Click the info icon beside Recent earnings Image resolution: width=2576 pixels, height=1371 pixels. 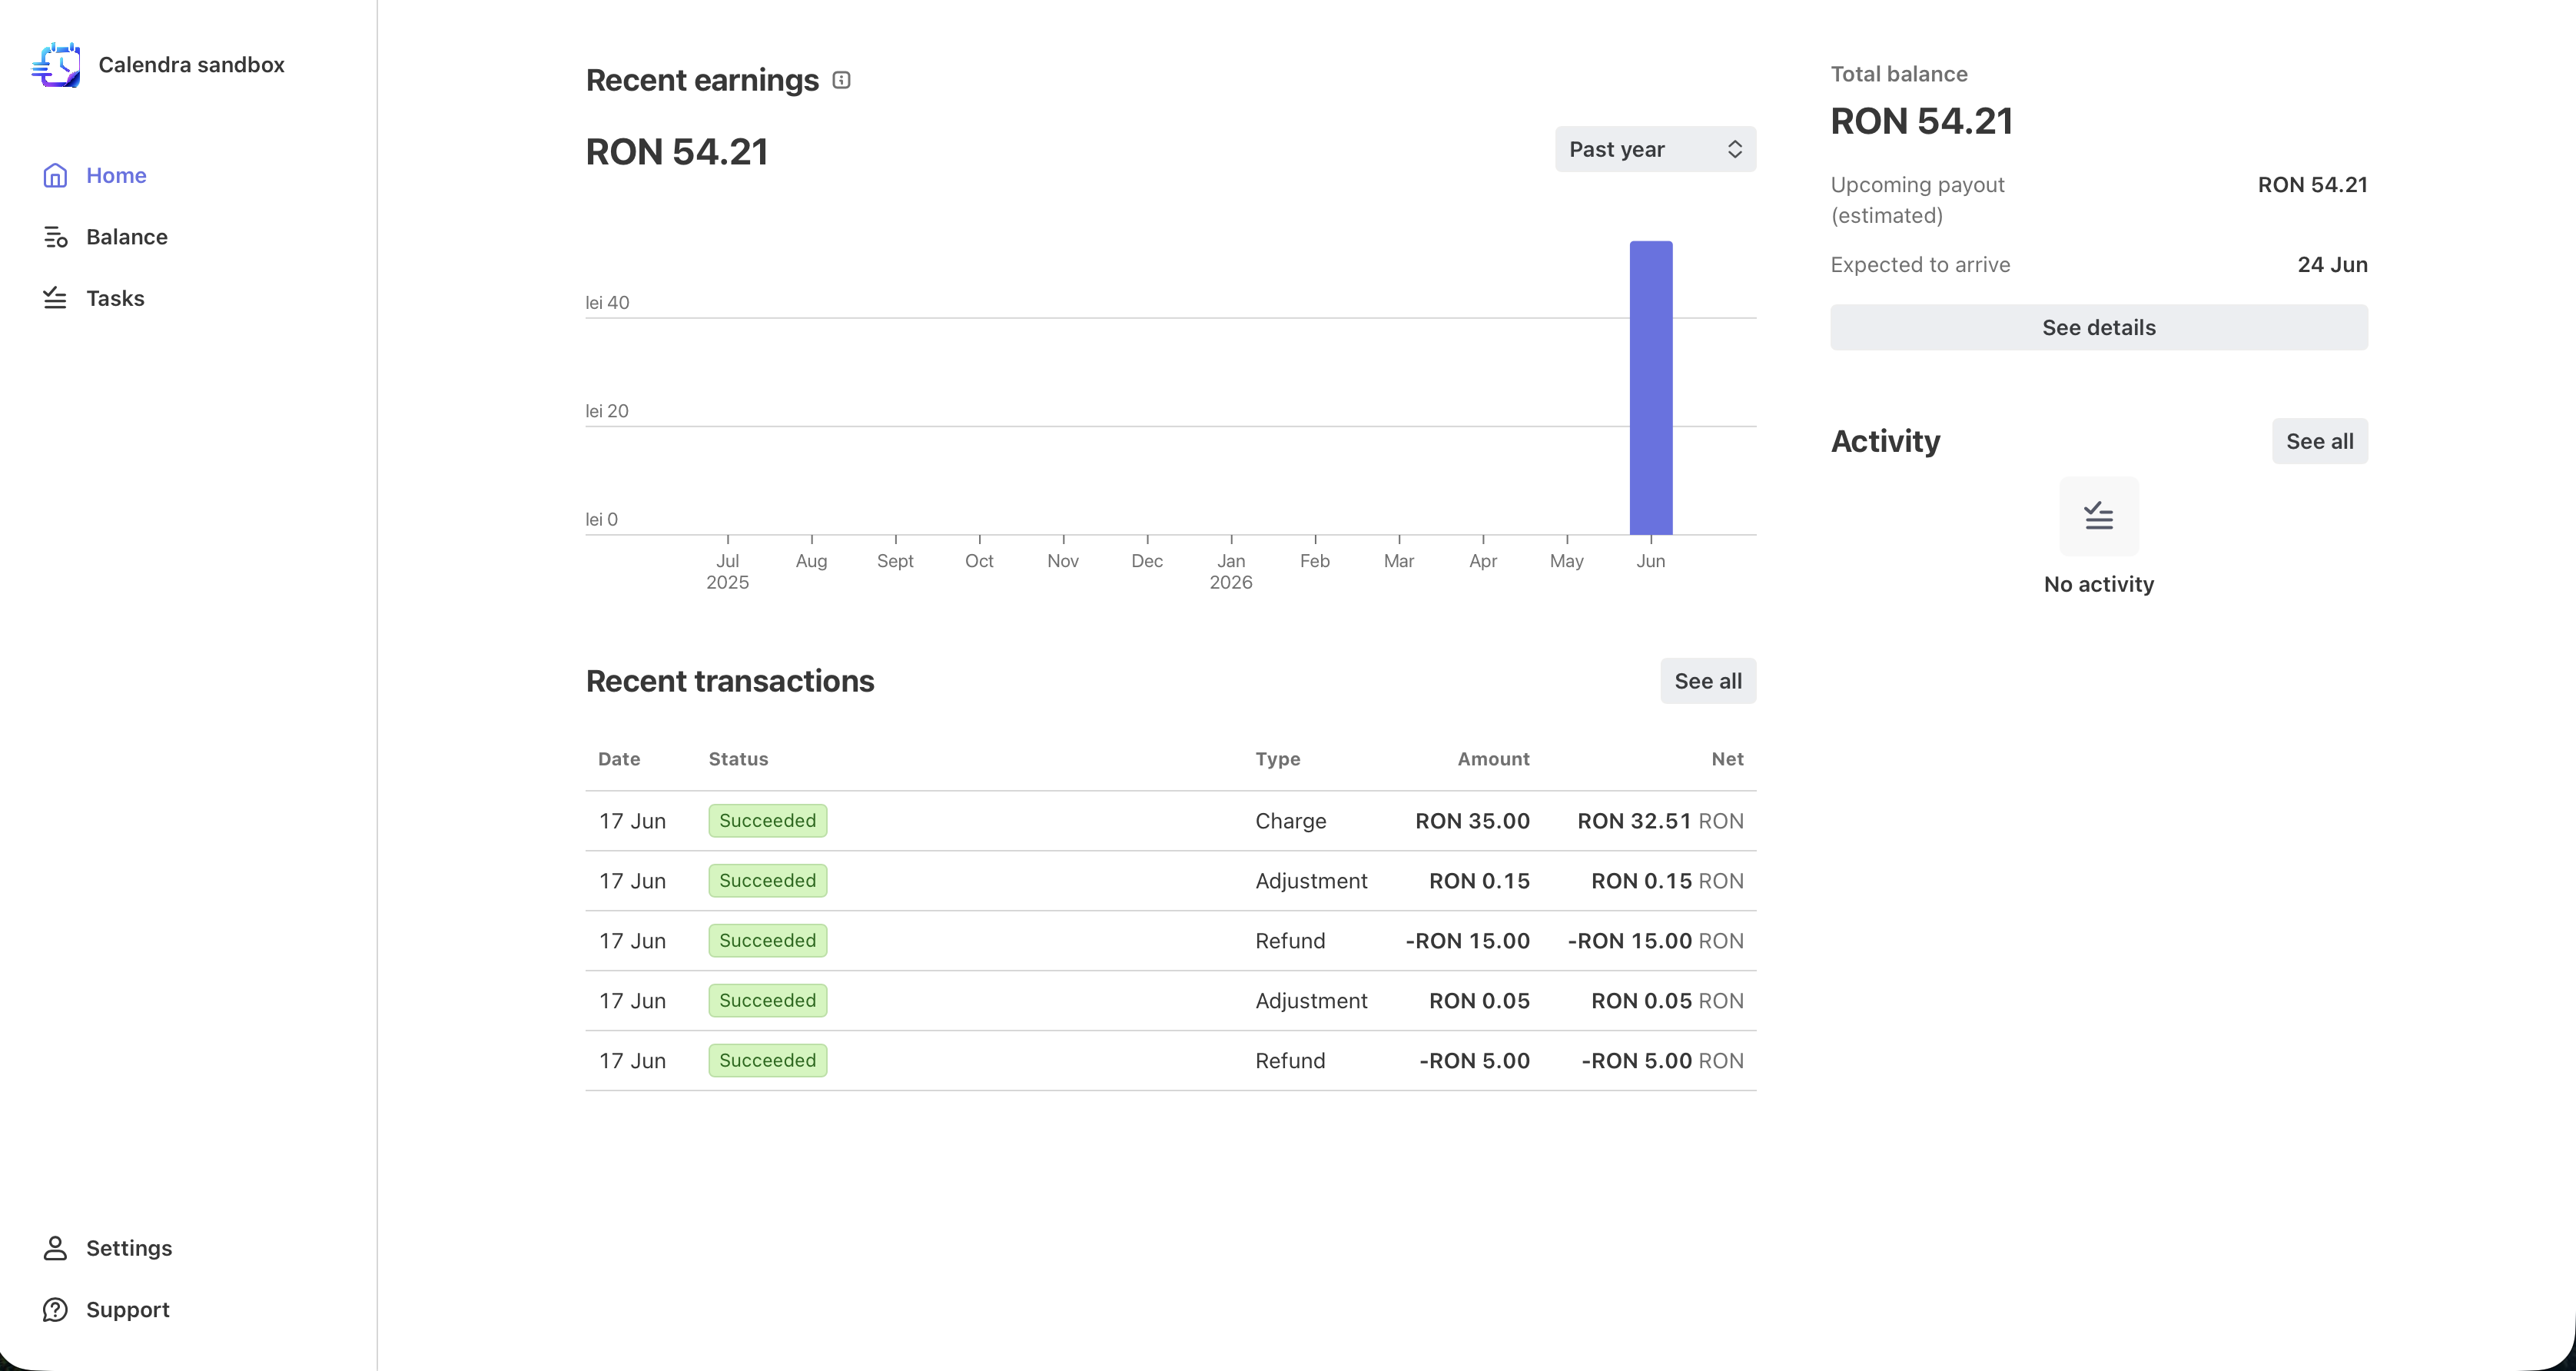pos(841,80)
